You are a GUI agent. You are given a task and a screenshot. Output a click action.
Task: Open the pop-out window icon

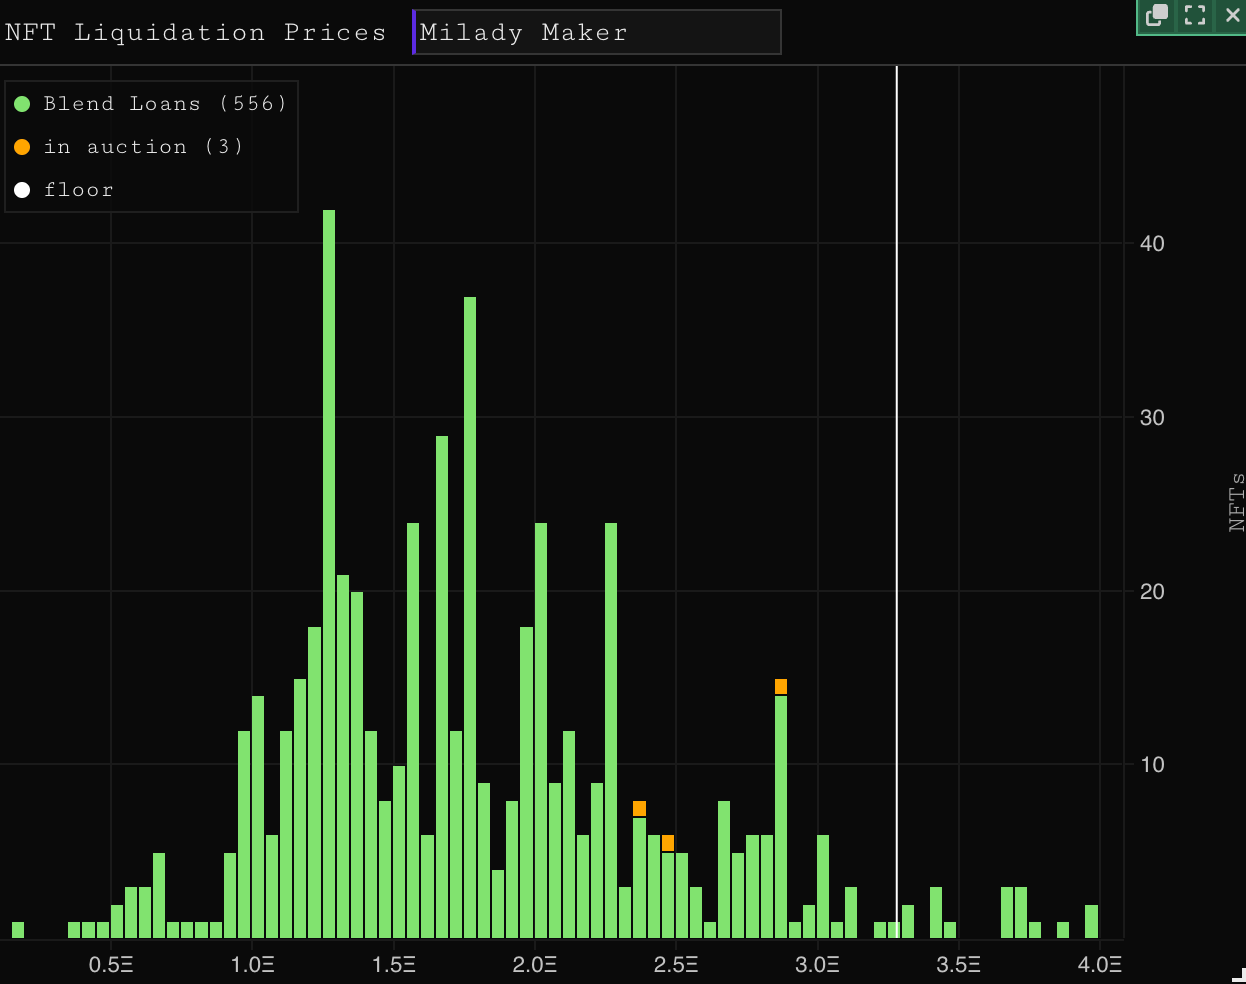click(x=1157, y=16)
